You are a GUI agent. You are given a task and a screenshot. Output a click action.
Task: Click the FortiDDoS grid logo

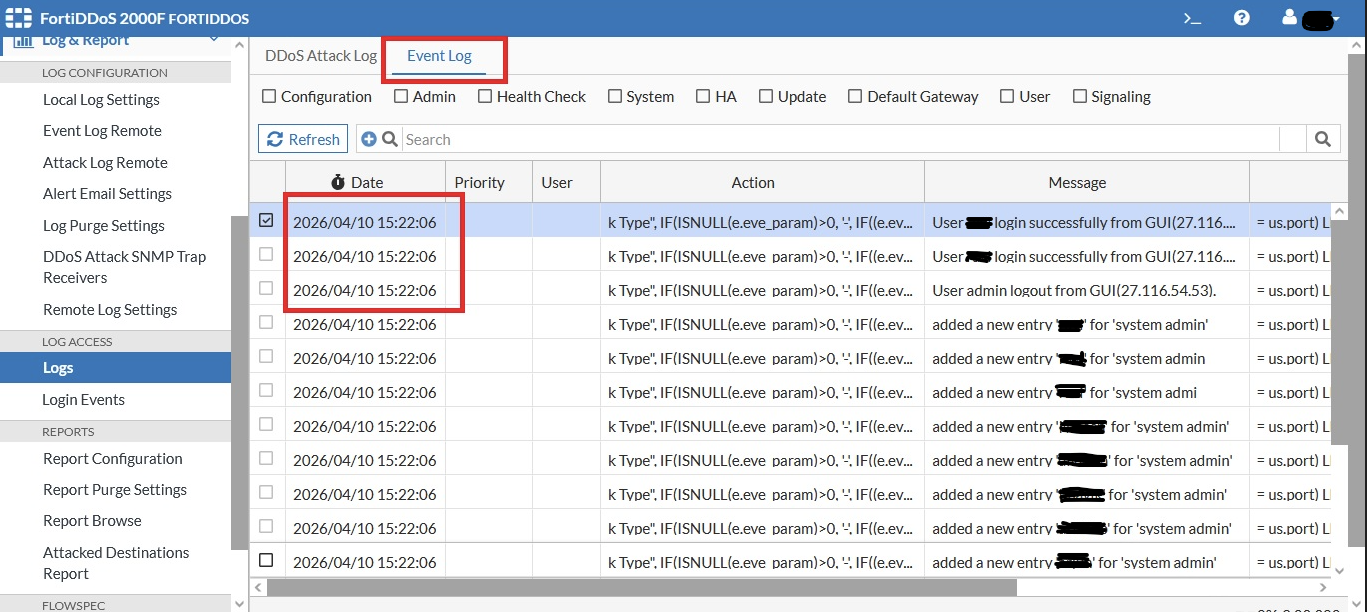tap(19, 18)
